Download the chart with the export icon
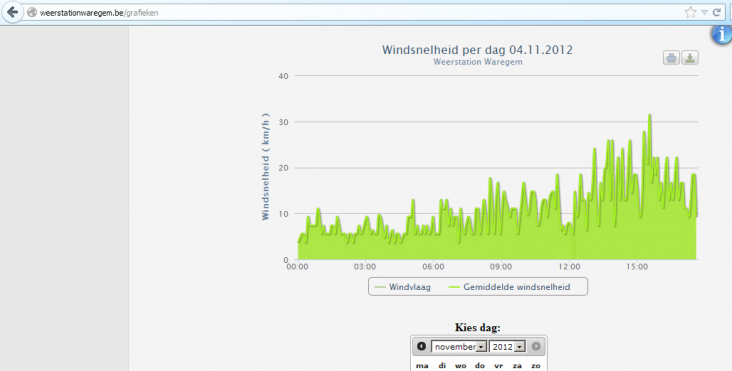732x371 pixels. tap(690, 58)
